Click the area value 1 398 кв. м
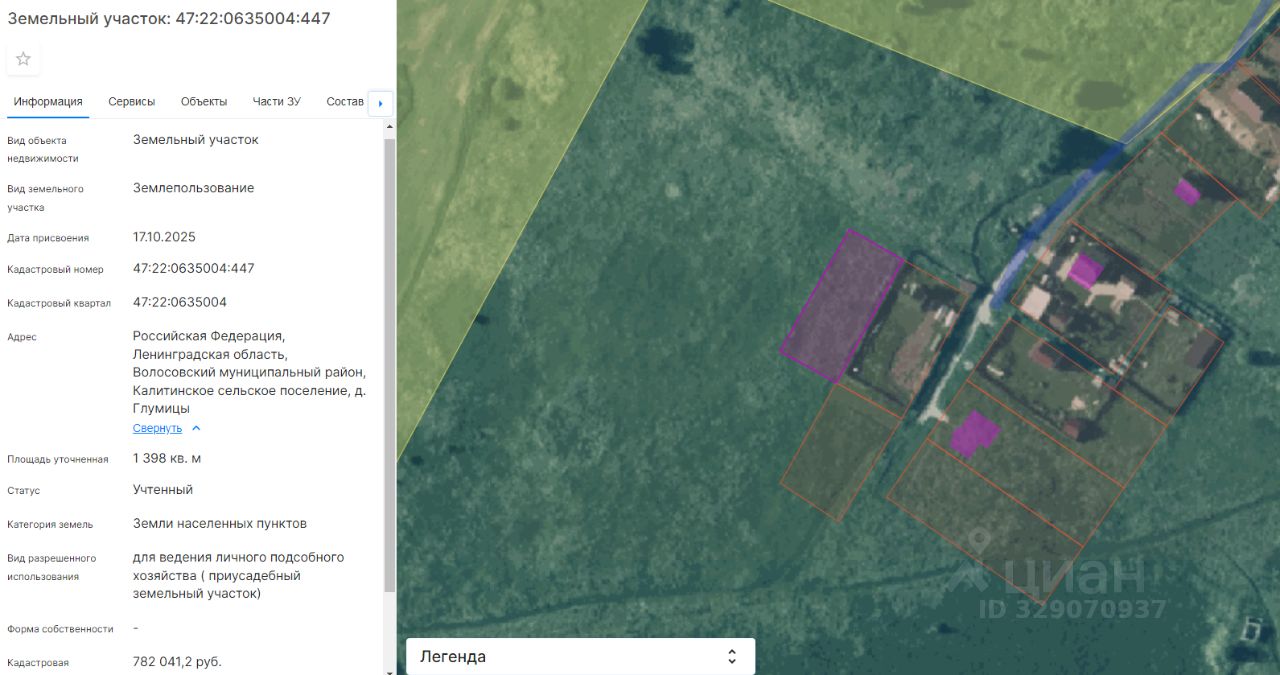This screenshot has height=675, width=1280. coord(167,458)
